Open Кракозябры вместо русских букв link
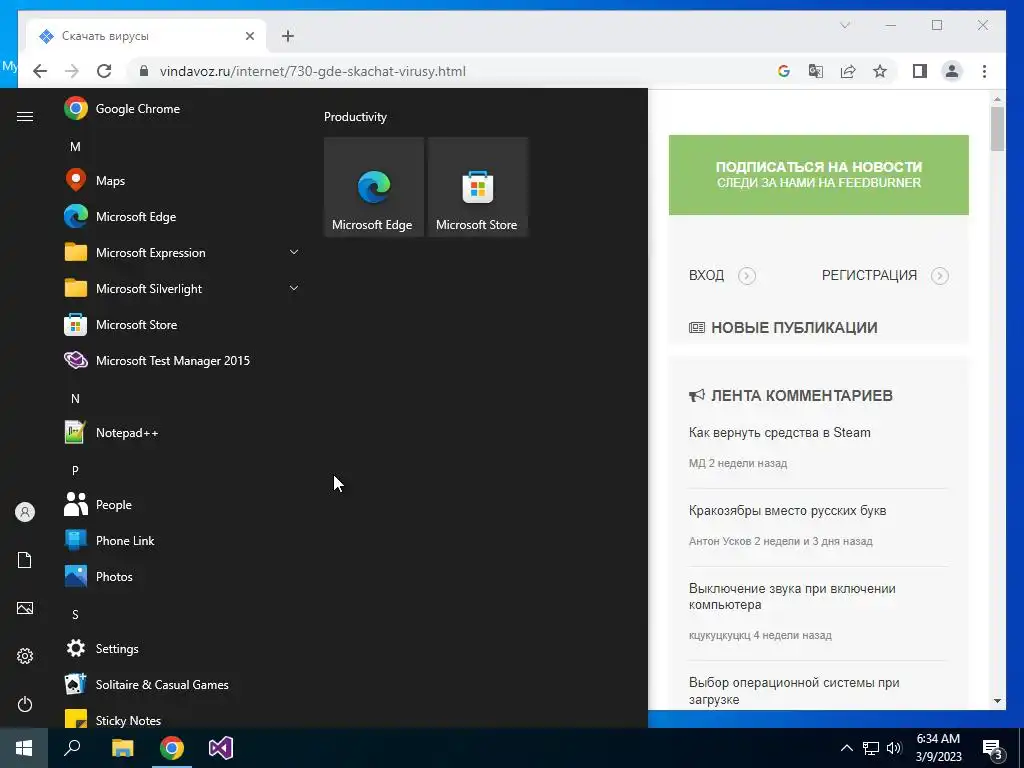The image size is (1024, 768). click(788, 510)
